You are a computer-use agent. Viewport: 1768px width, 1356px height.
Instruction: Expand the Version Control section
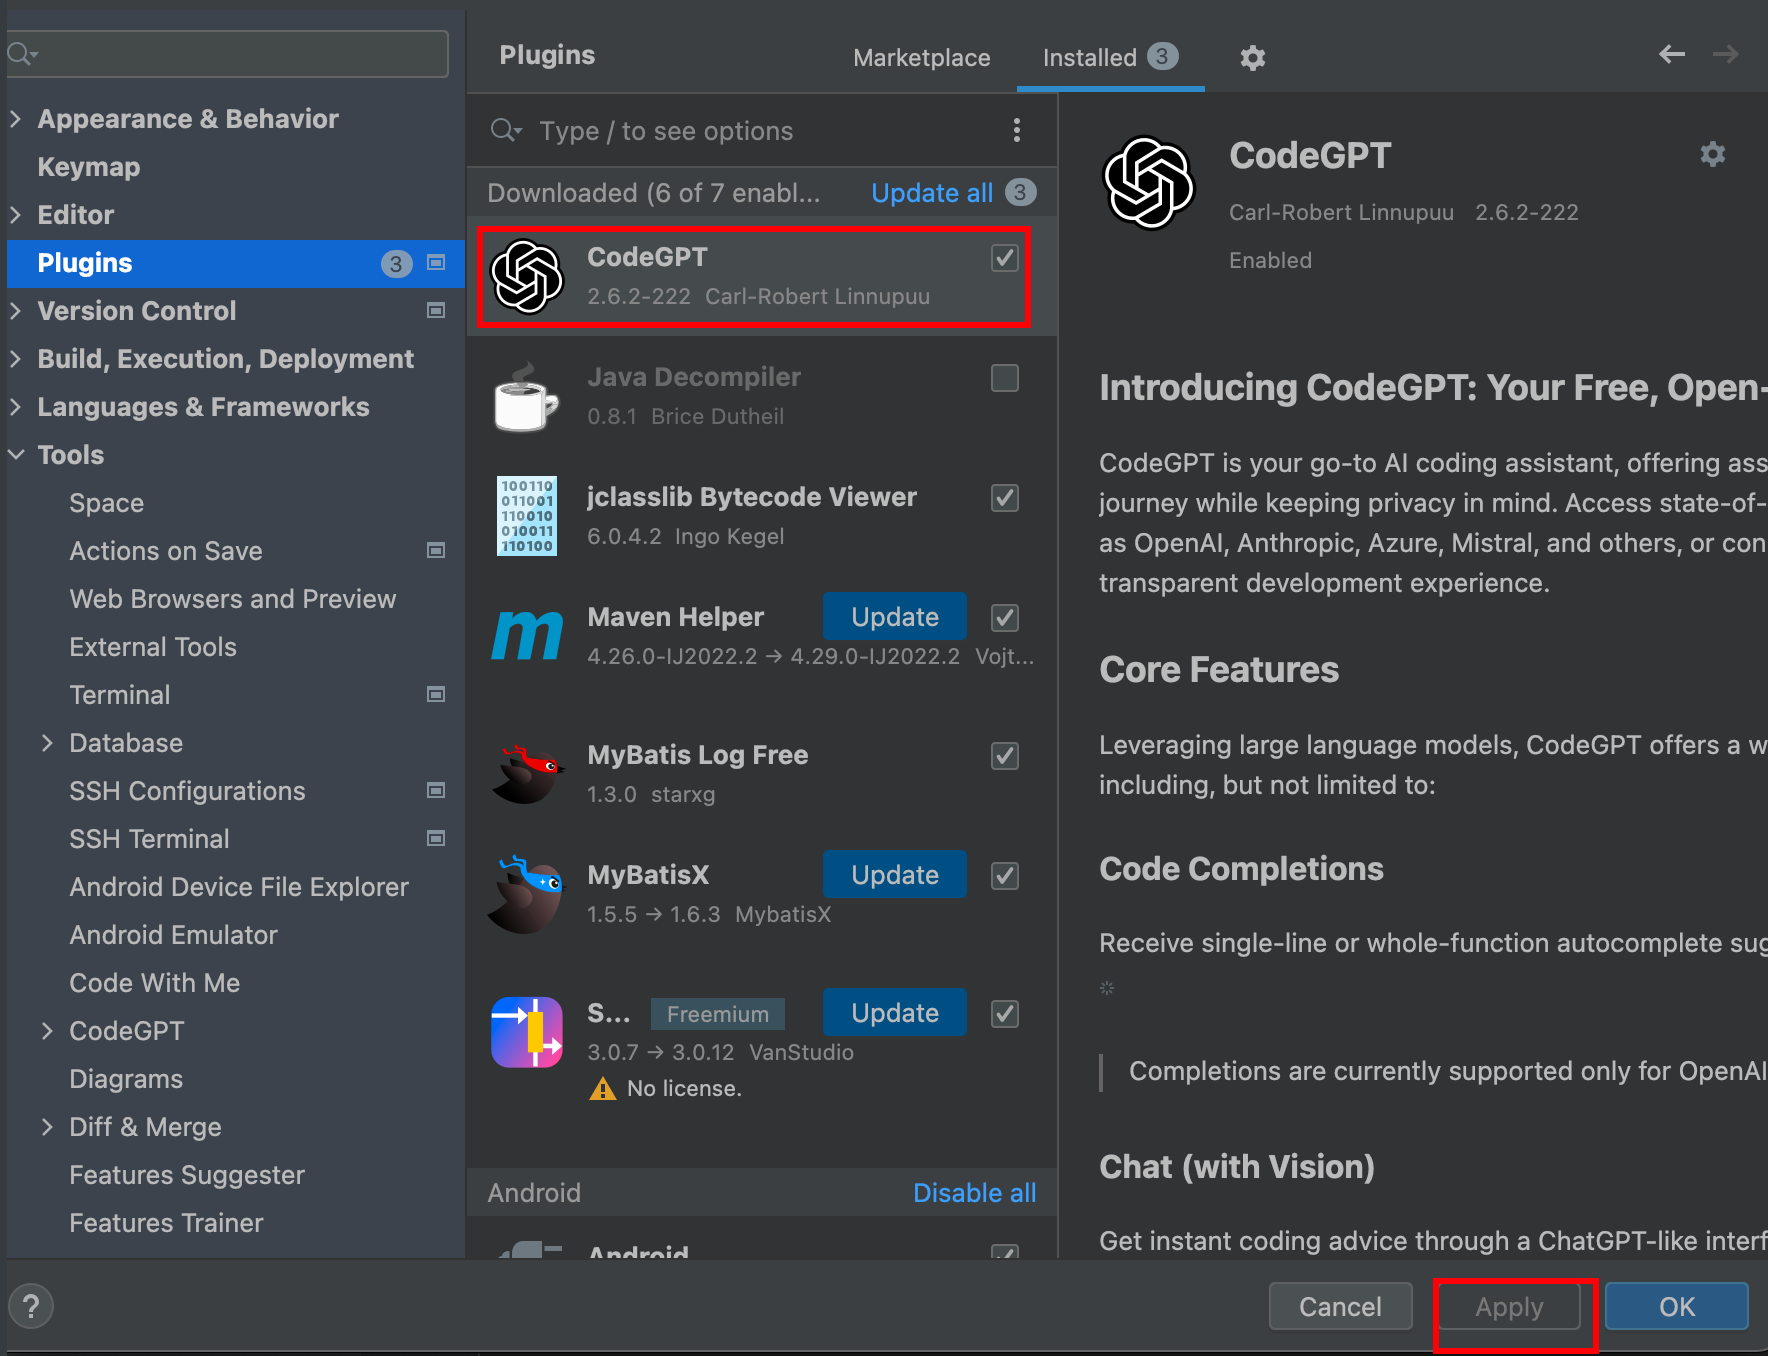coord(16,310)
